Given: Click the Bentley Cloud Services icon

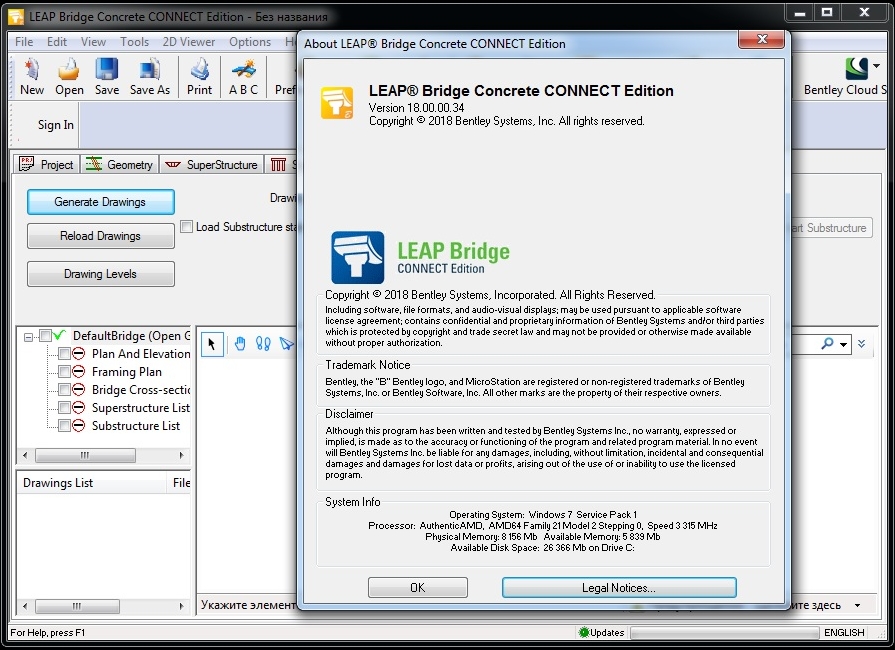Looking at the screenshot, I should tap(857, 68).
